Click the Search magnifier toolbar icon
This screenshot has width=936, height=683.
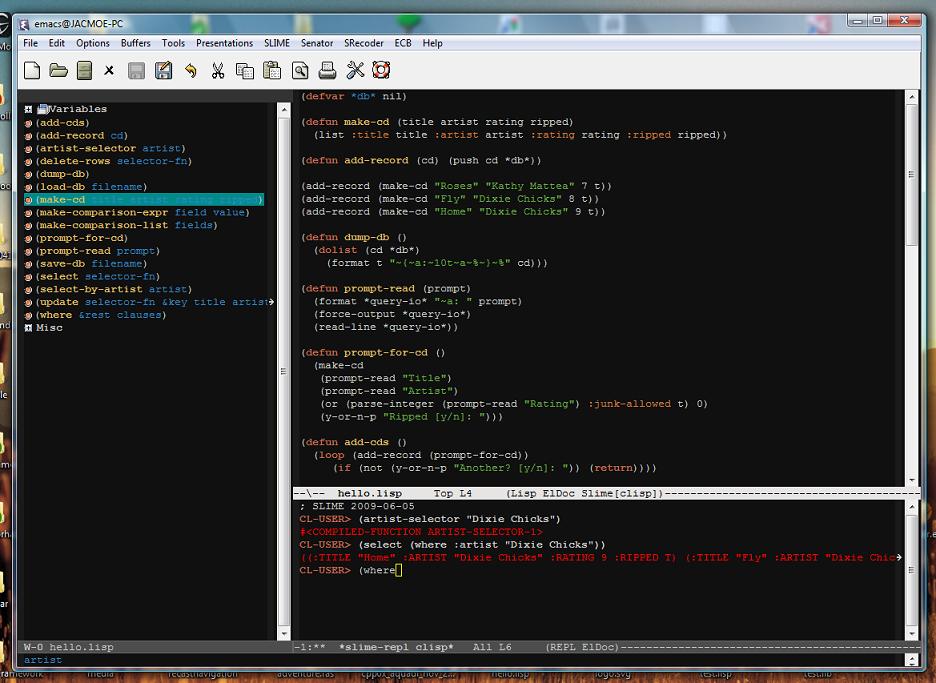(300, 70)
